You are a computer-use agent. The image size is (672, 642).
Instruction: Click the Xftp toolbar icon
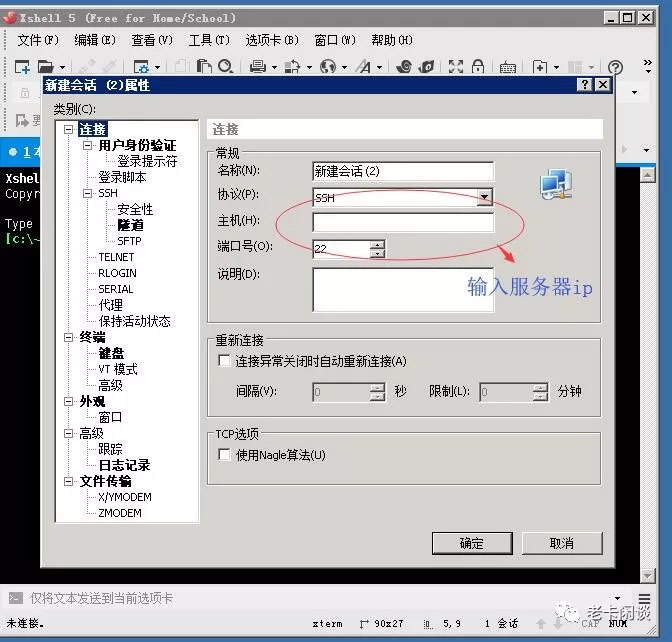427,66
